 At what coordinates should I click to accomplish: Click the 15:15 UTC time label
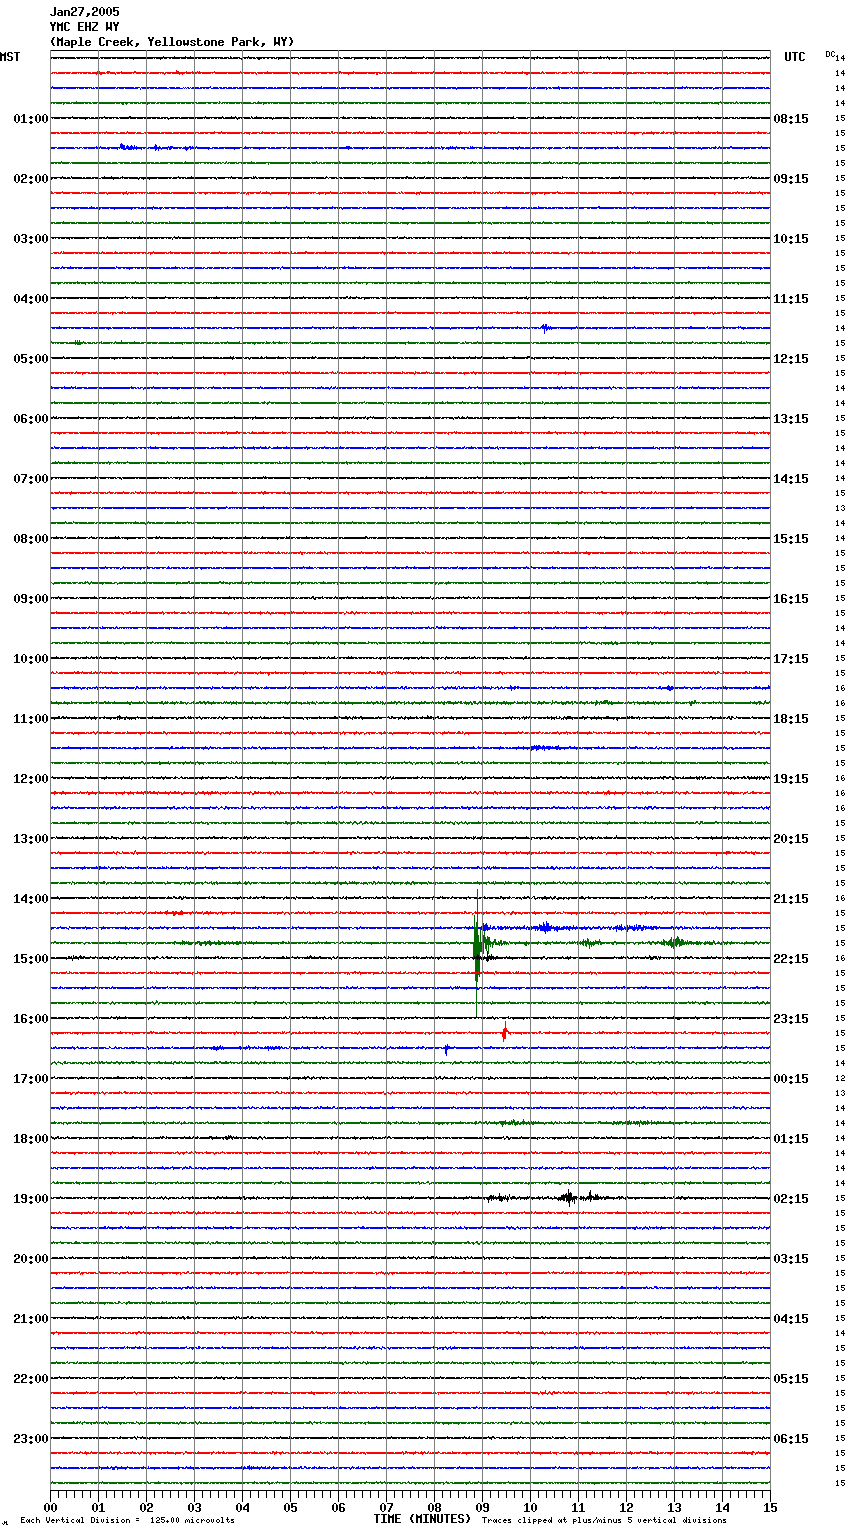pos(791,539)
